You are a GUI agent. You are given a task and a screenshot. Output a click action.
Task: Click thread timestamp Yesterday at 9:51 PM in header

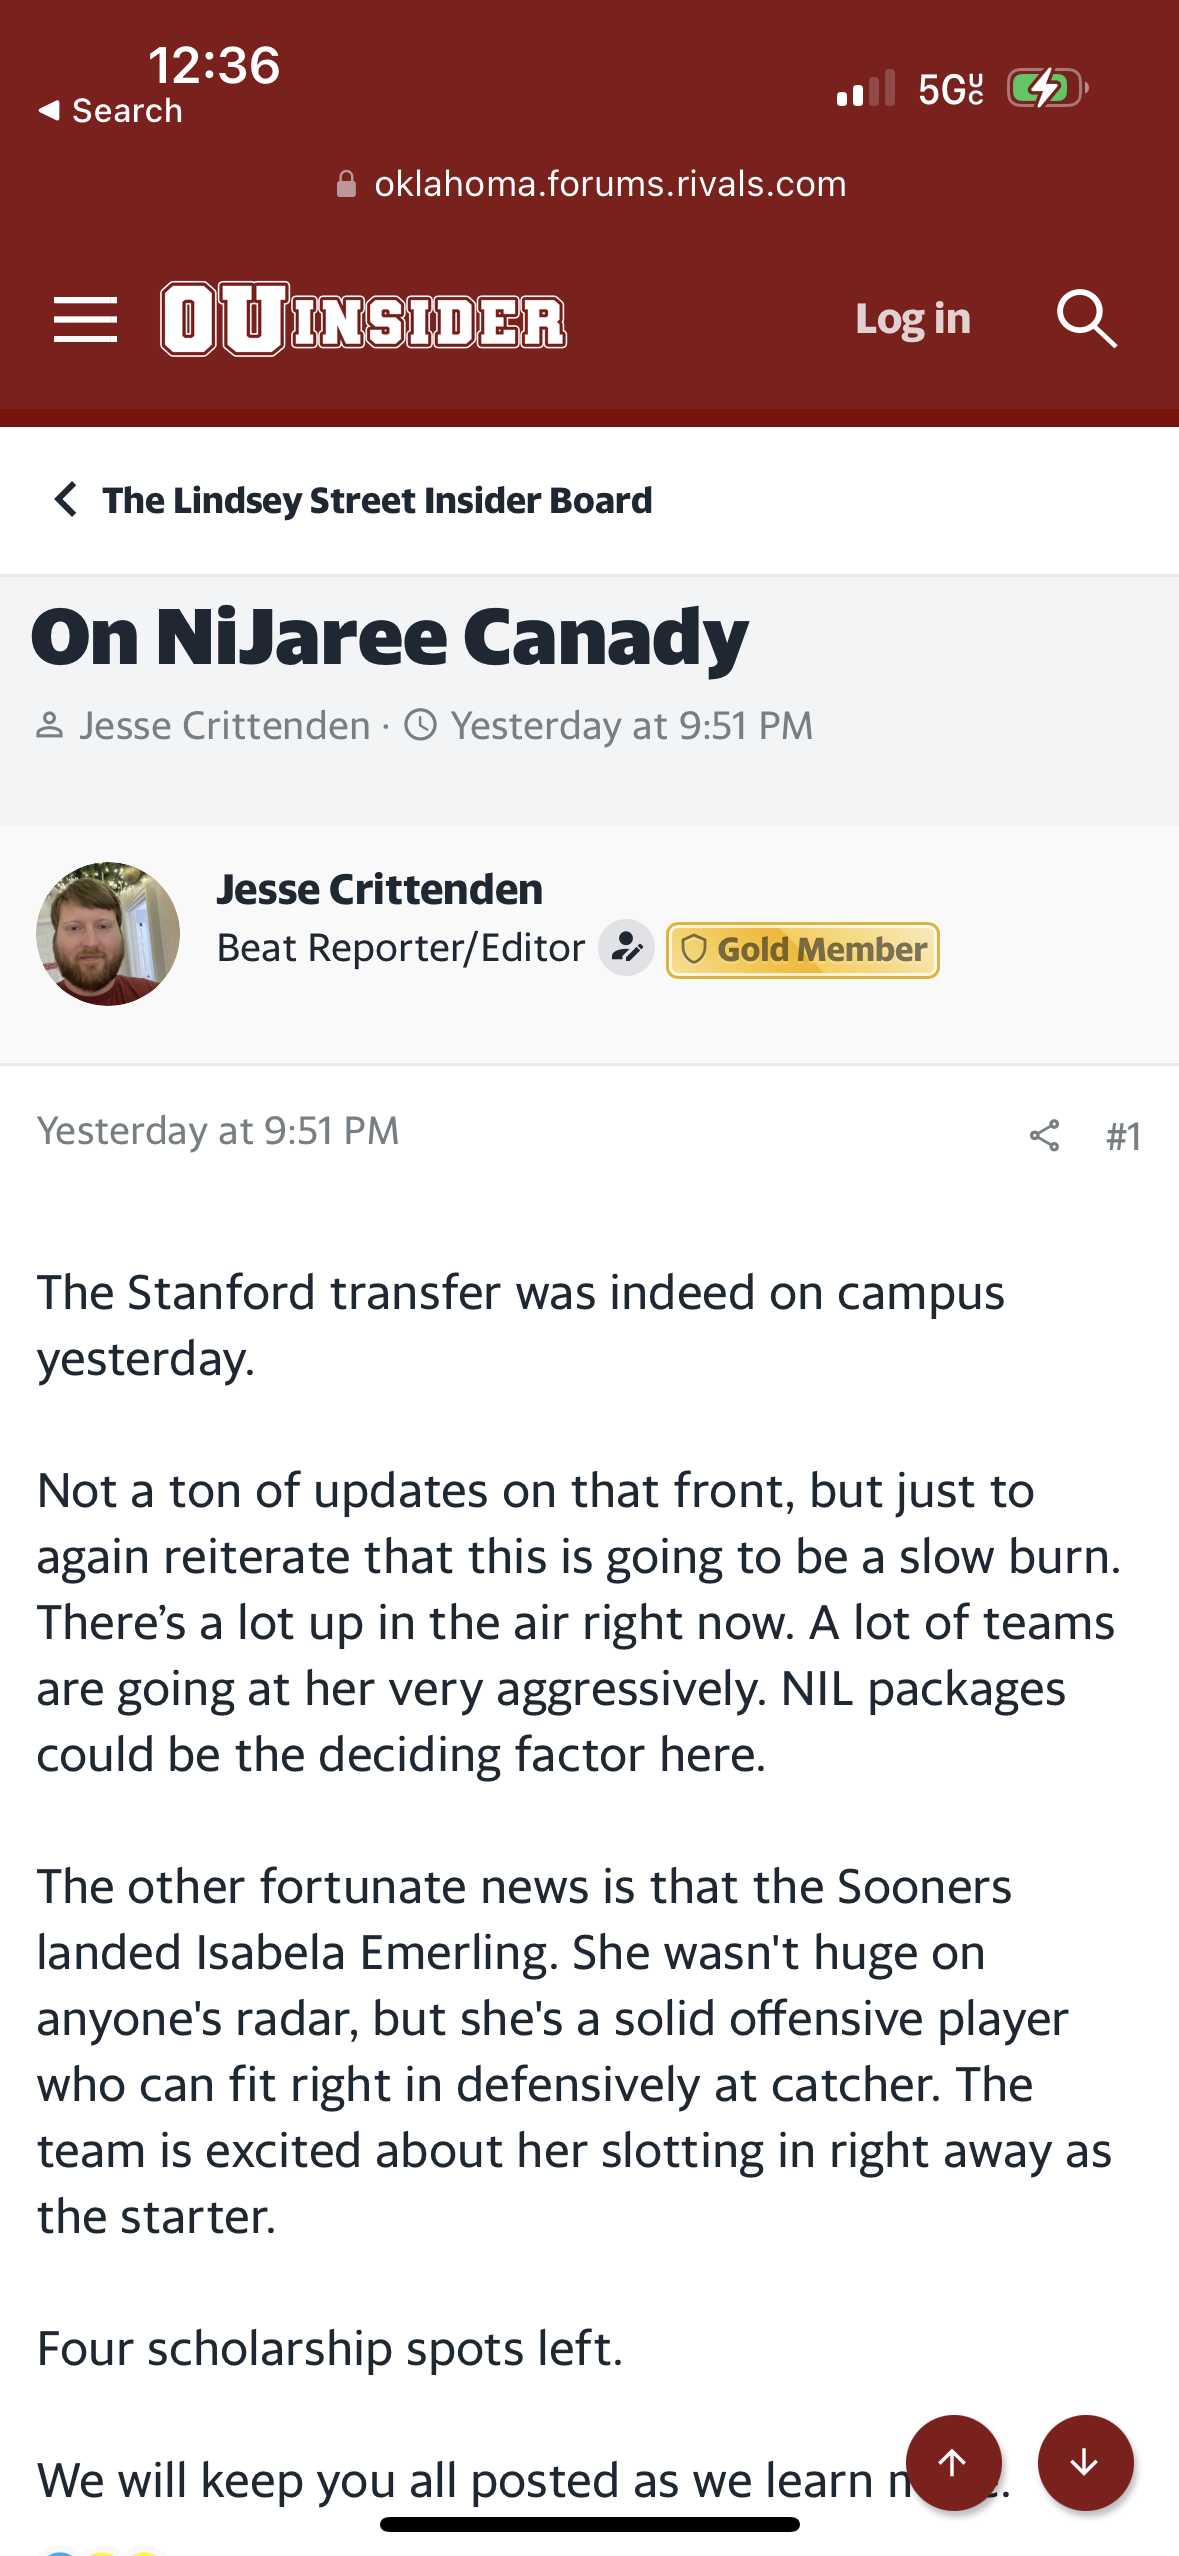pos(631,726)
